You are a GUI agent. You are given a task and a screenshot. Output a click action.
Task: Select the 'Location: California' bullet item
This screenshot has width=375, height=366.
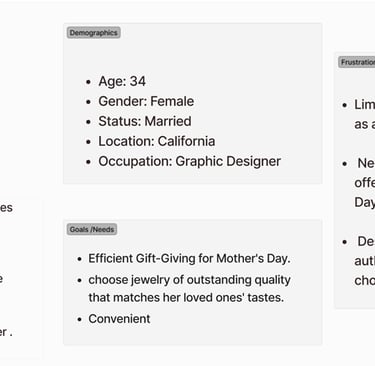(x=157, y=141)
